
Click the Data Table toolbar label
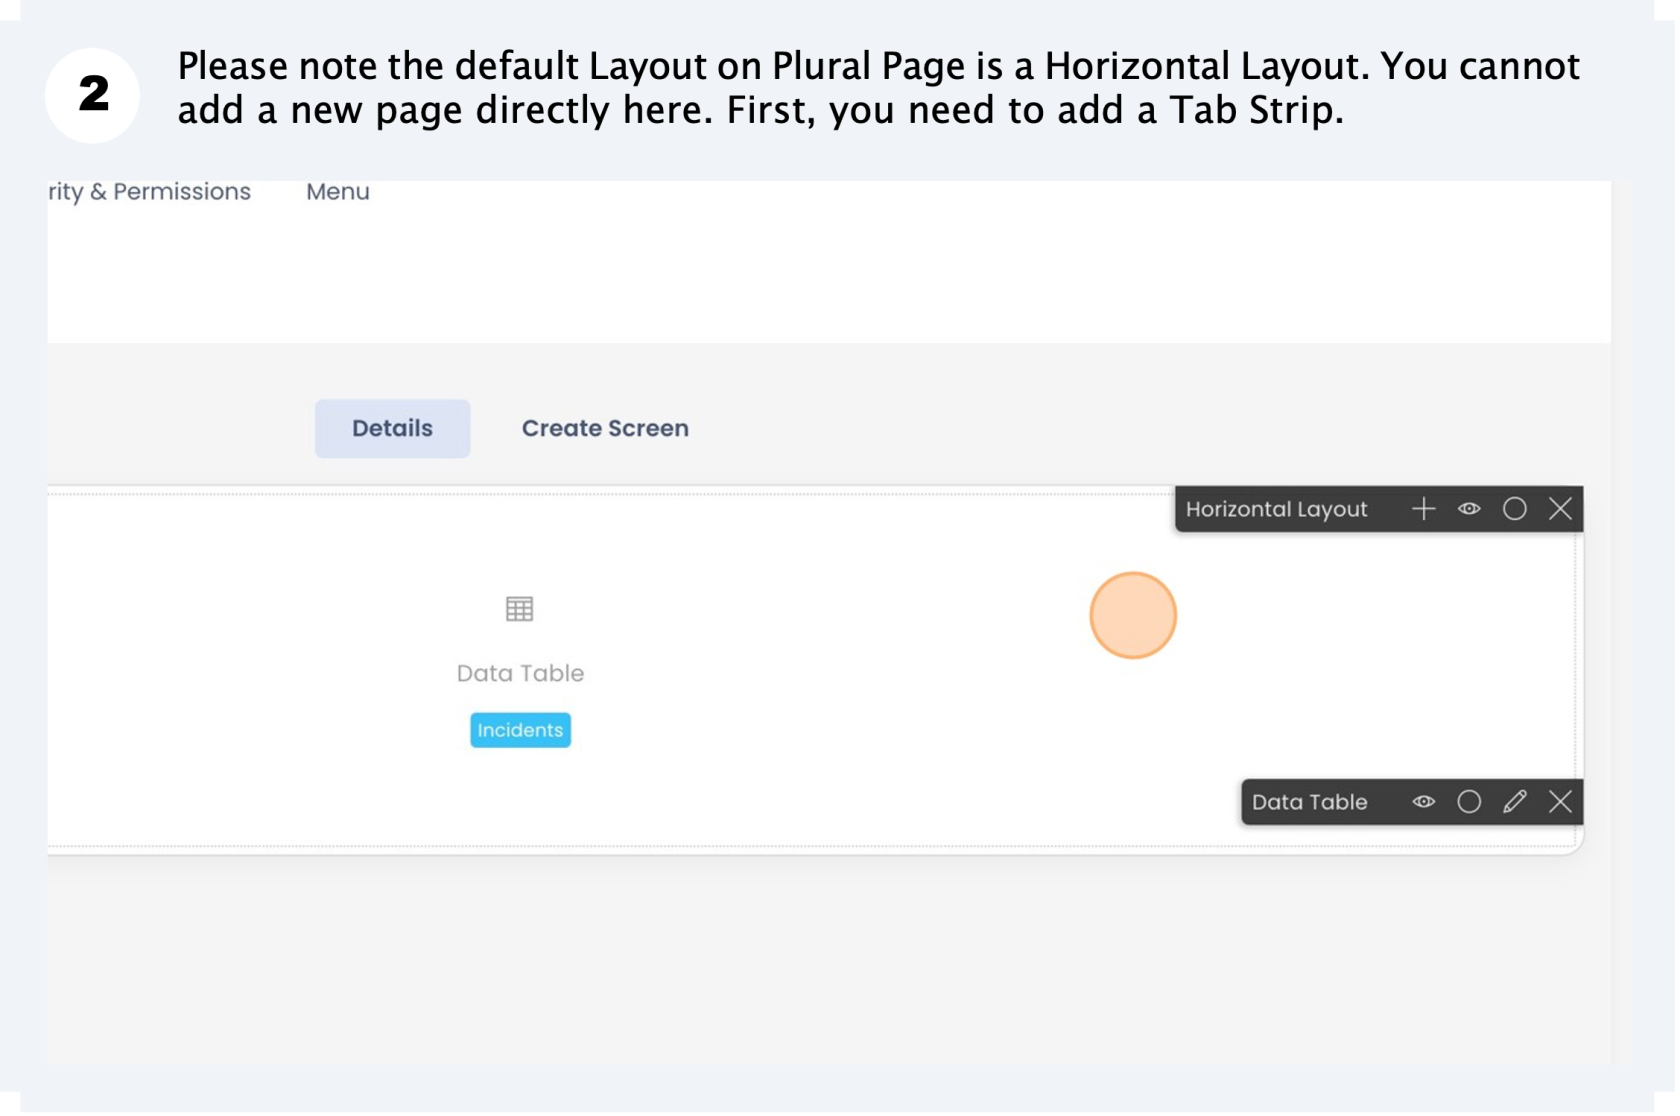1309,803
